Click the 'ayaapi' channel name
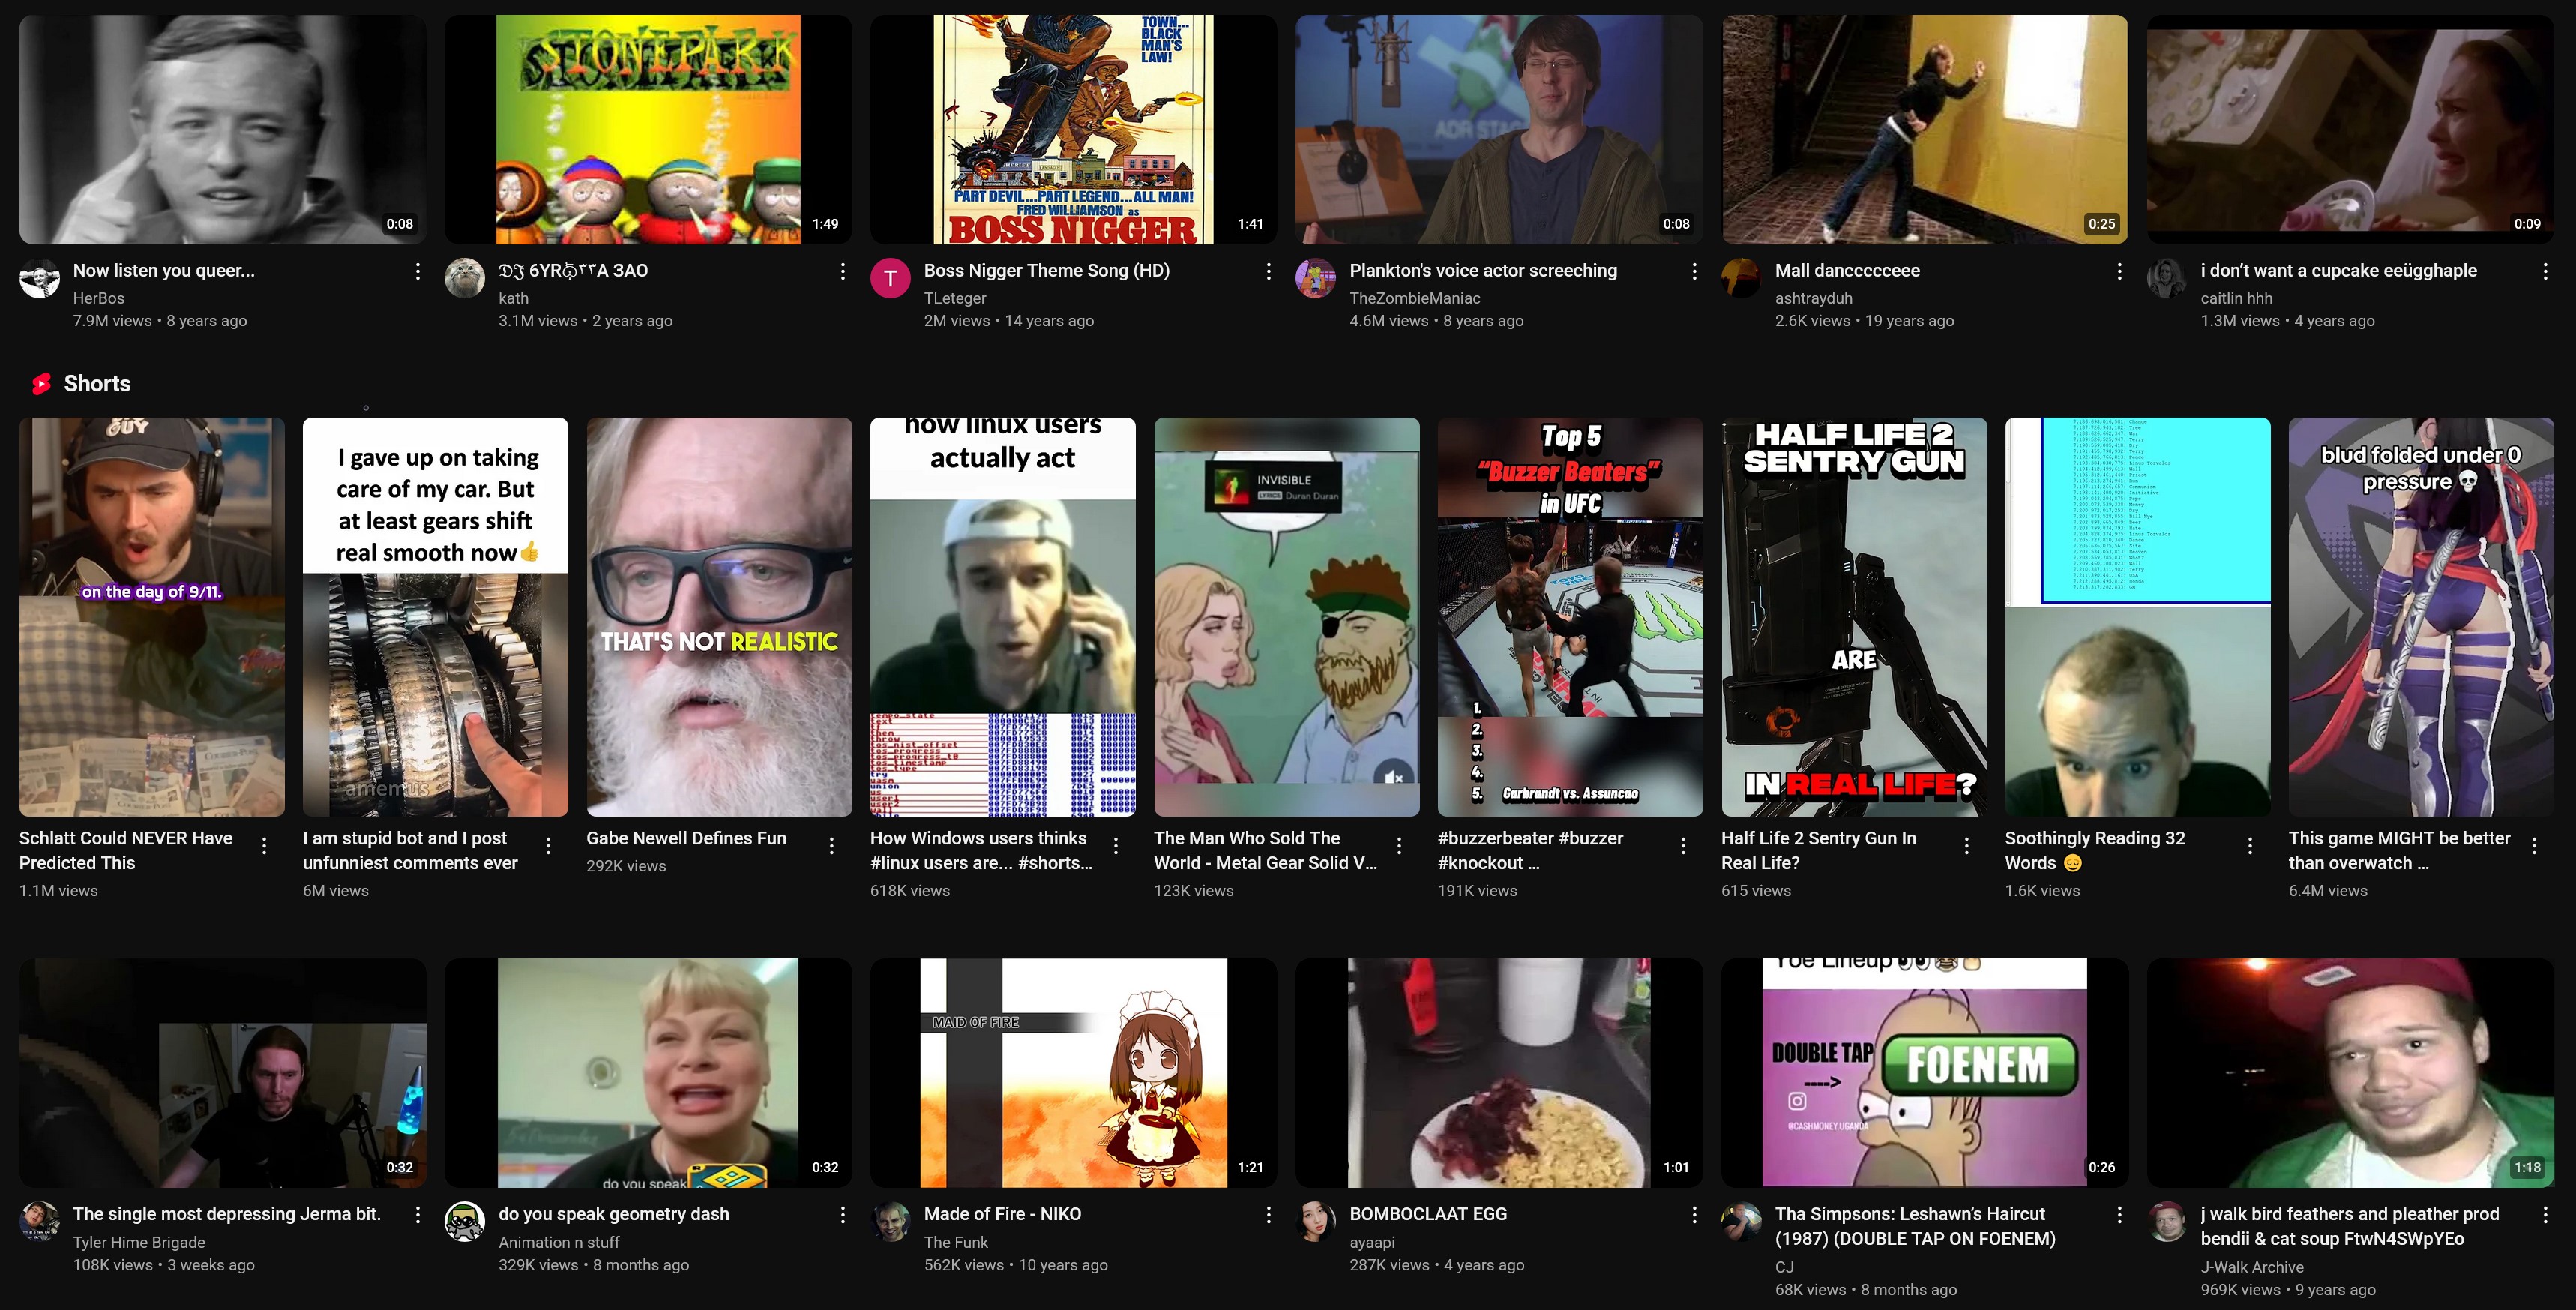The image size is (2576, 1310). [1372, 1242]
